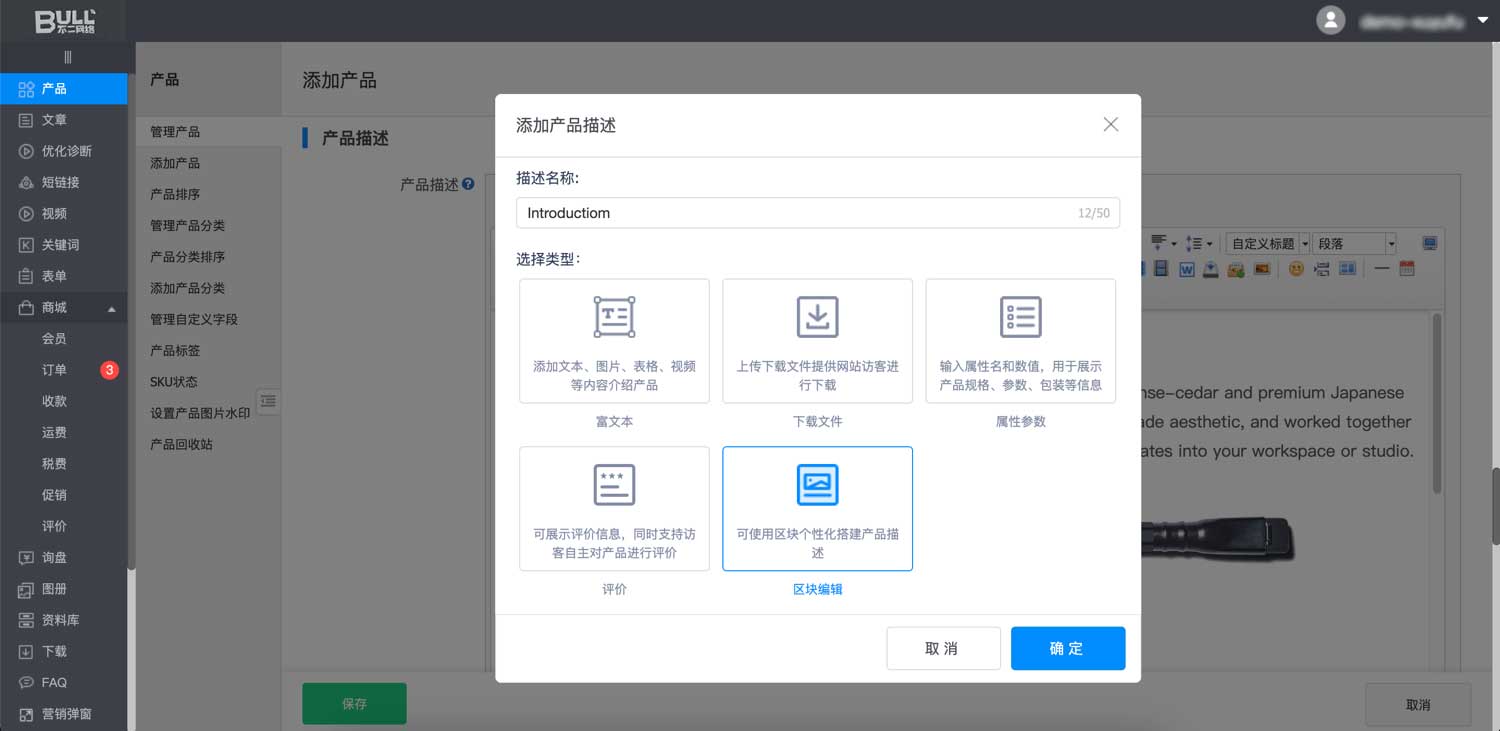Confirm with the blue 确定 button

pyautogui.click(x=1067, y=648)
